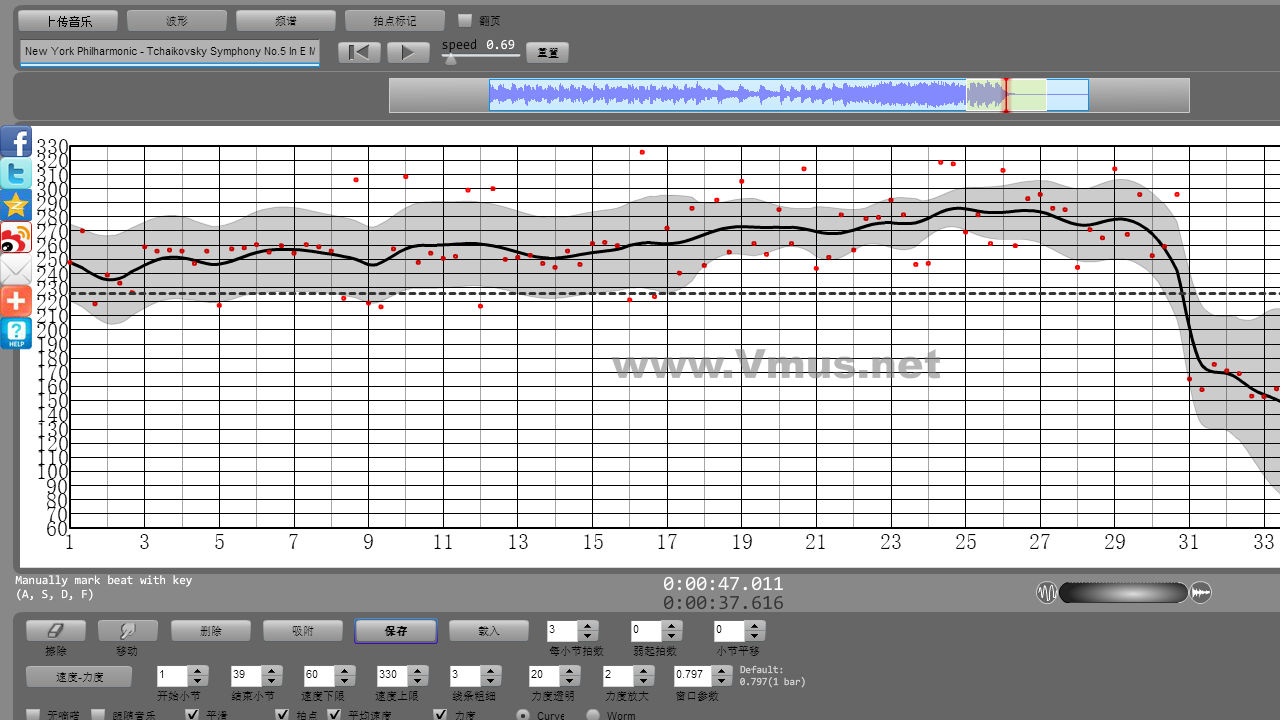Click the orange plus more-sharing icon
1280x720 pixels.
coord(16,301)
